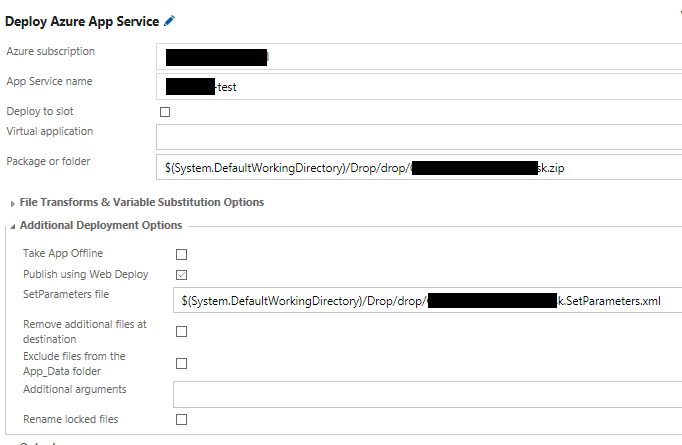Enable Remove additional files at destination

[x=181, y=331]
